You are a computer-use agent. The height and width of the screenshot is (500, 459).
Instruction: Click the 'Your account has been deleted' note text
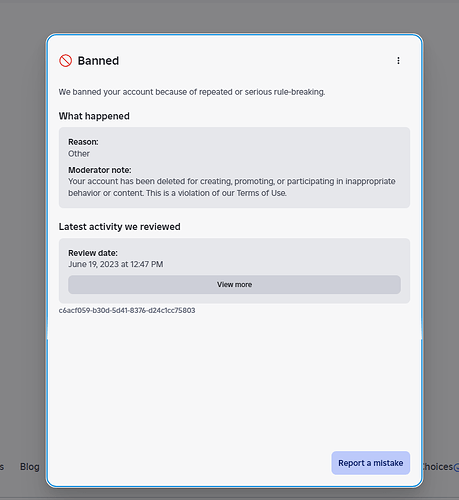232,187
